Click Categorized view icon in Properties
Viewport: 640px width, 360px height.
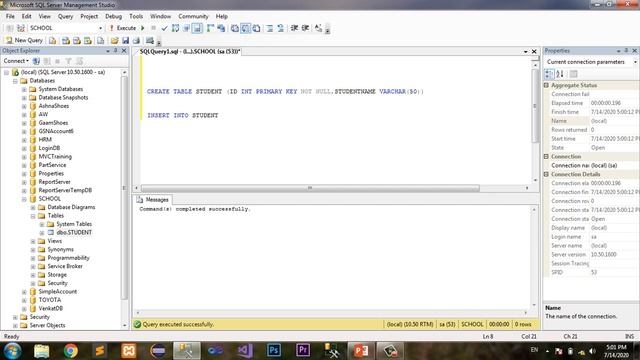[549, 74]
